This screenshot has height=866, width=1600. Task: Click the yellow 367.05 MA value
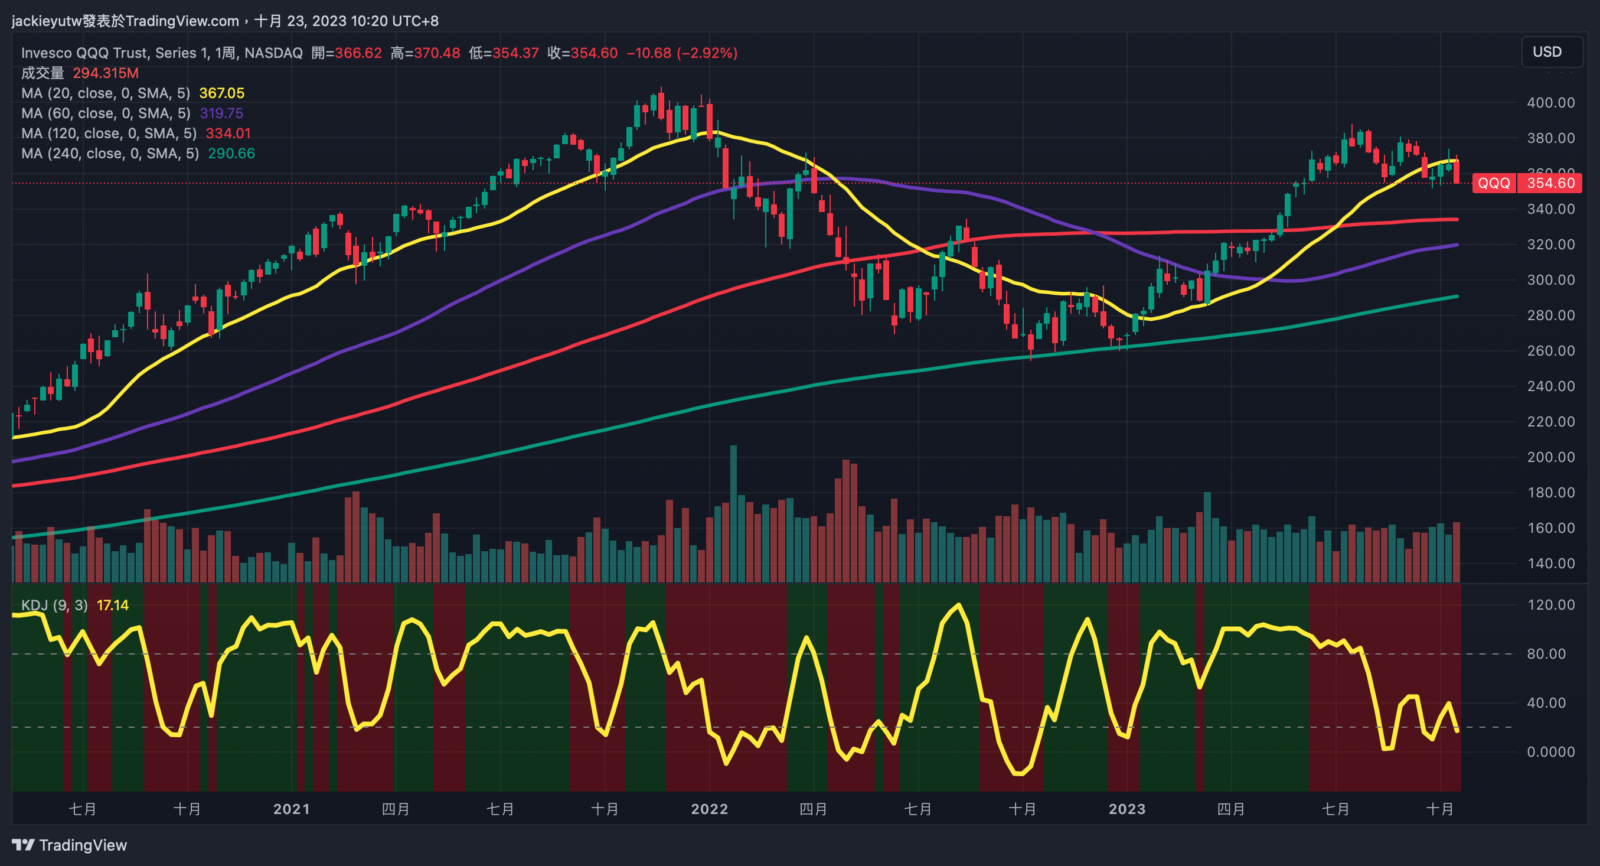coord(222,93)
